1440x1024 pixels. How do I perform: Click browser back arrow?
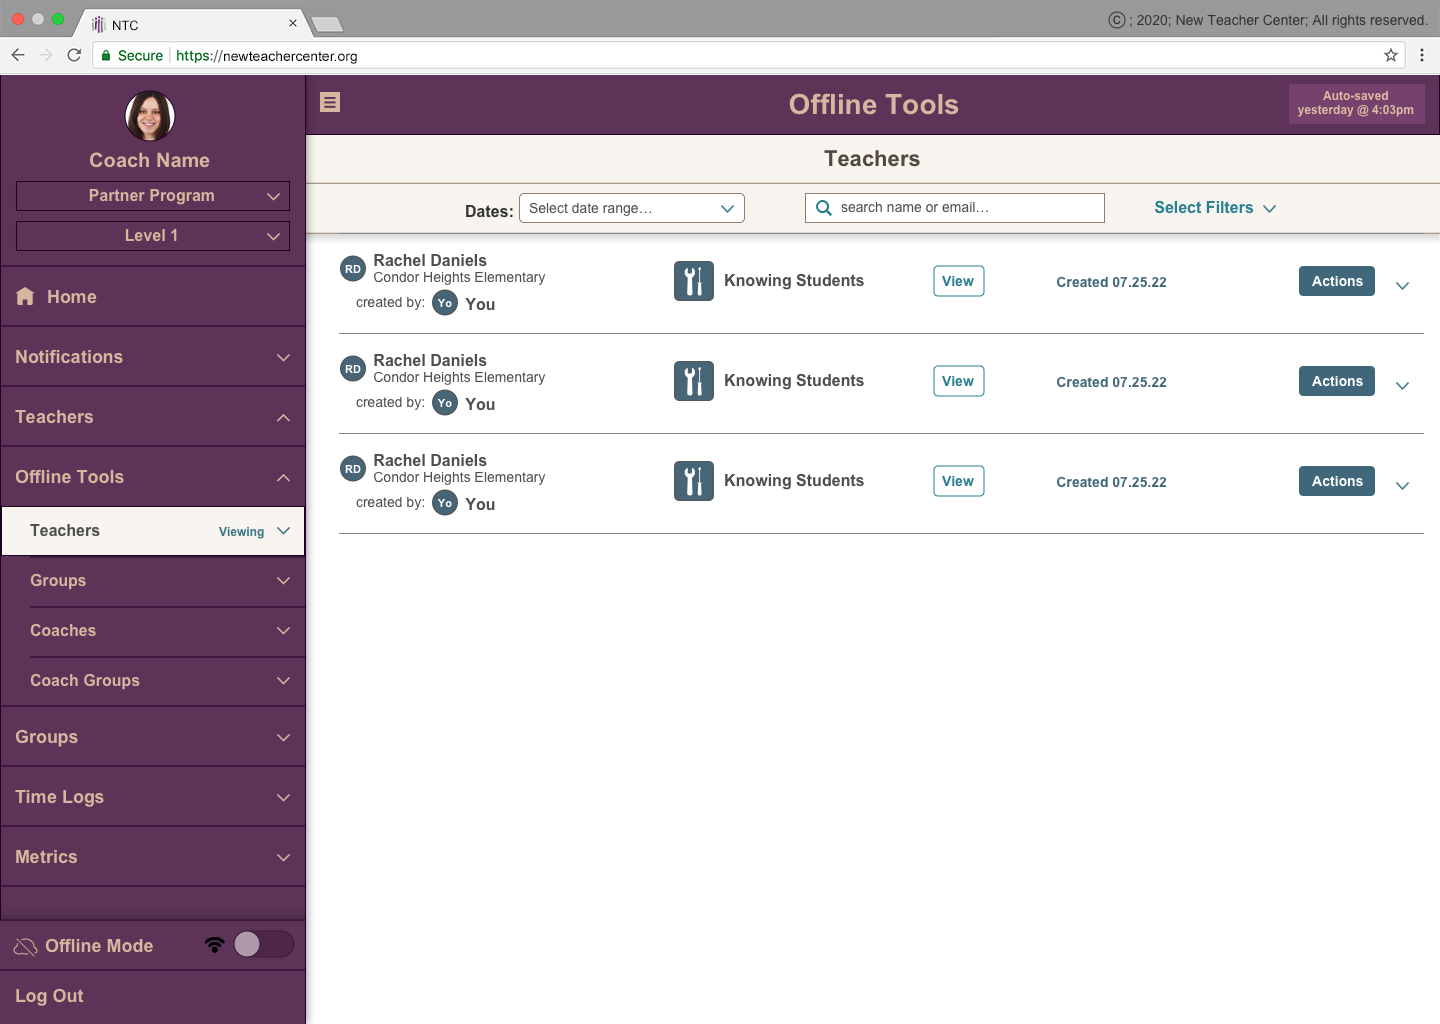tap(18, 55)
